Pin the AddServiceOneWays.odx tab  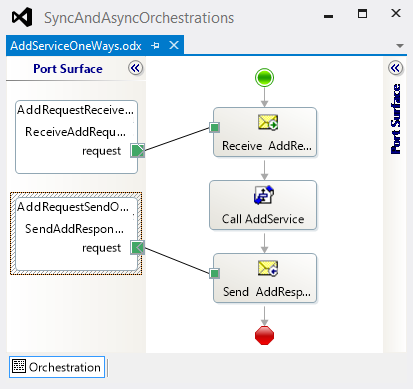155,46
